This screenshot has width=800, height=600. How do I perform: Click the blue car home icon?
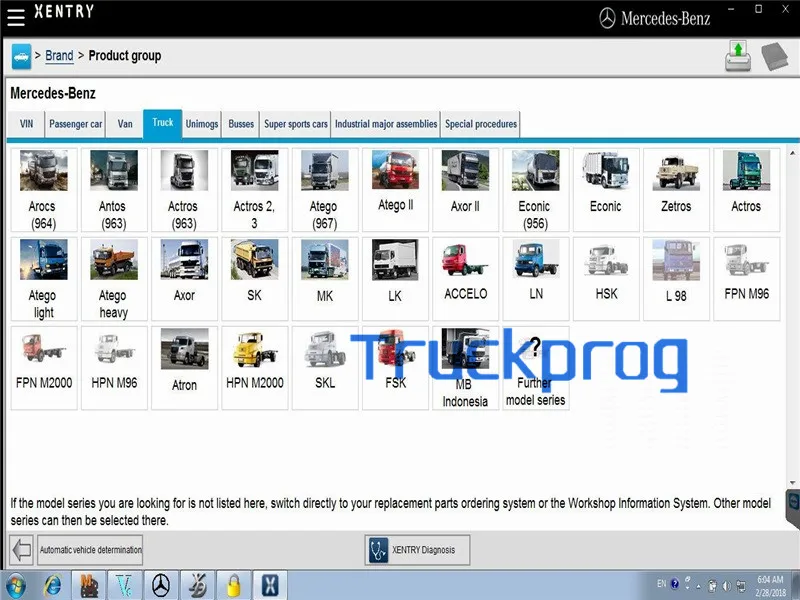click(x=21, y=56)
